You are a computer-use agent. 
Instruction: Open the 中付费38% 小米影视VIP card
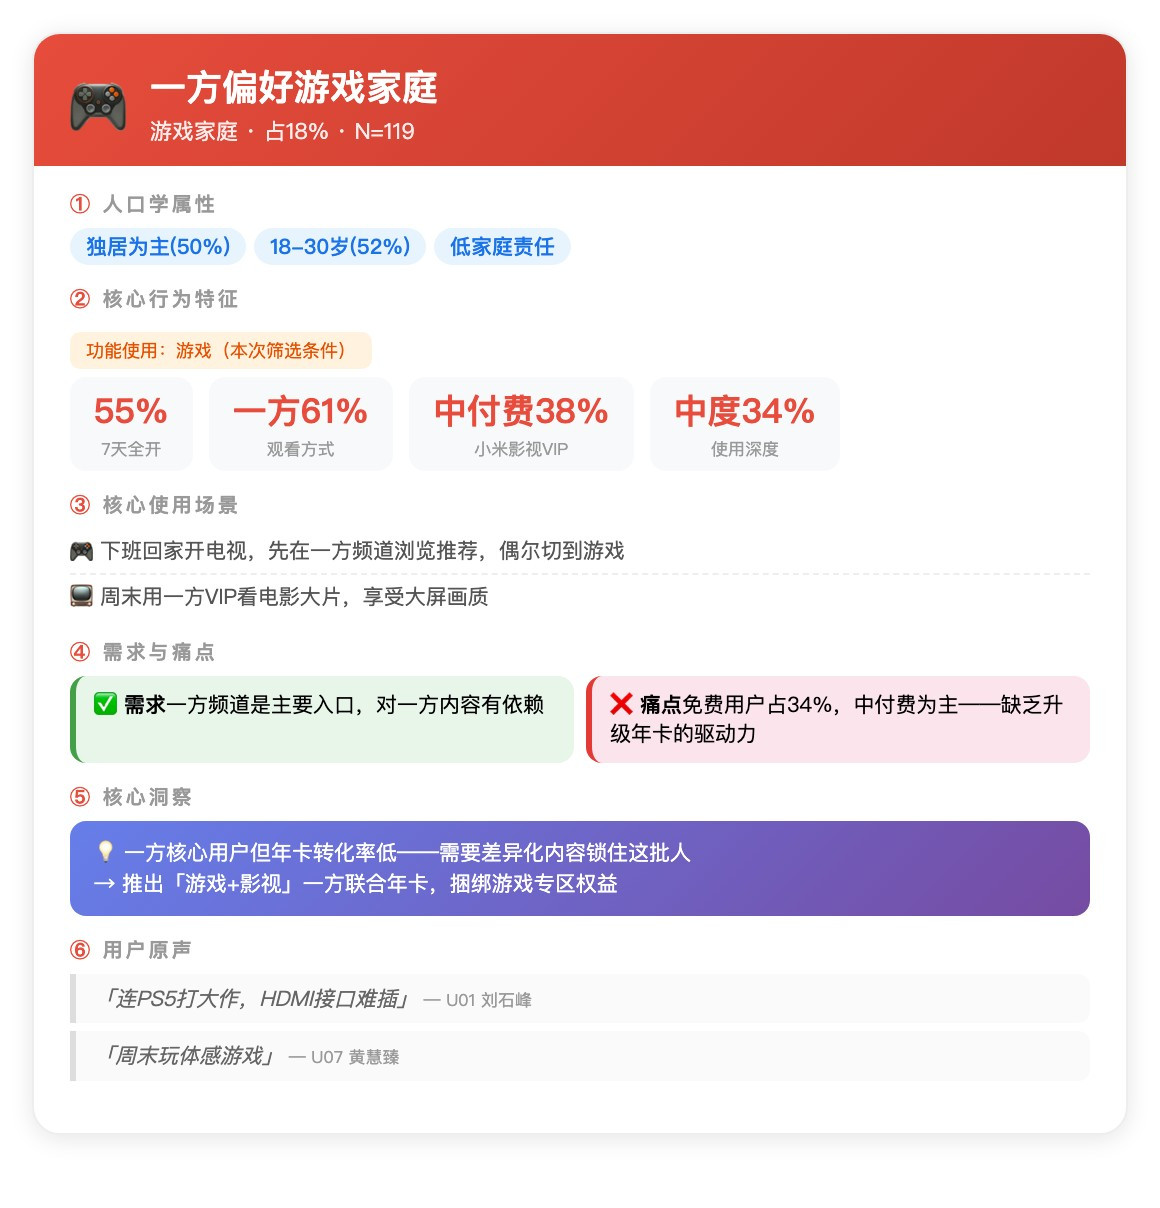(x=521, y=424)
